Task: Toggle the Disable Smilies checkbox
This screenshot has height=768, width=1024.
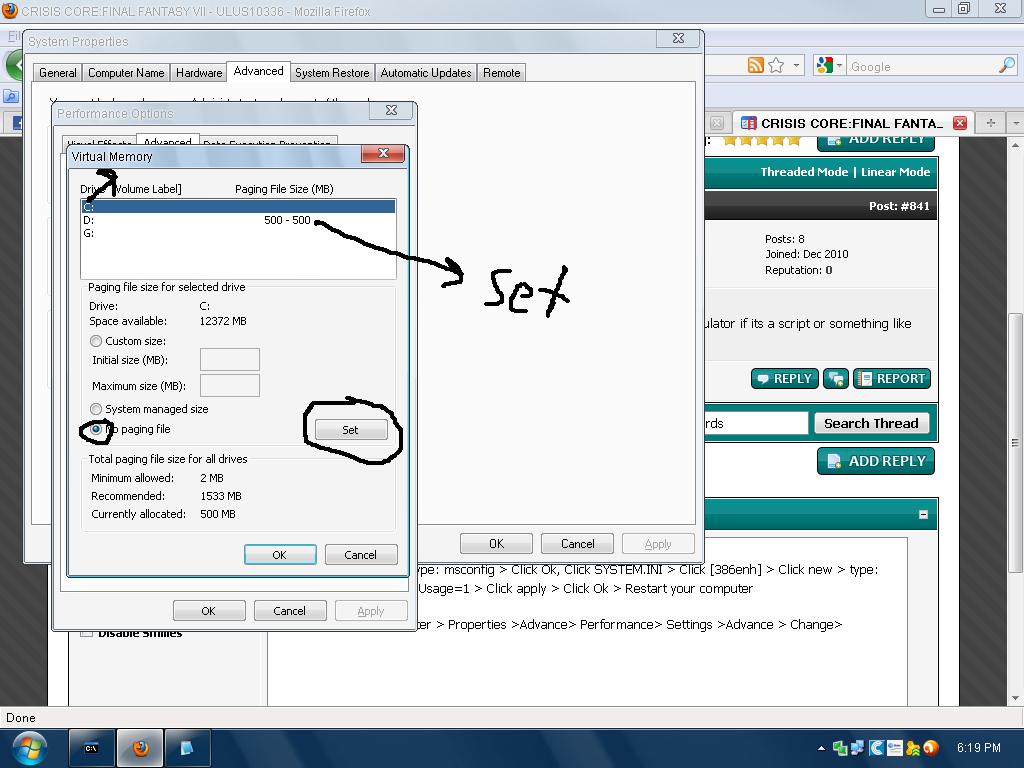Action: [86, 633]
